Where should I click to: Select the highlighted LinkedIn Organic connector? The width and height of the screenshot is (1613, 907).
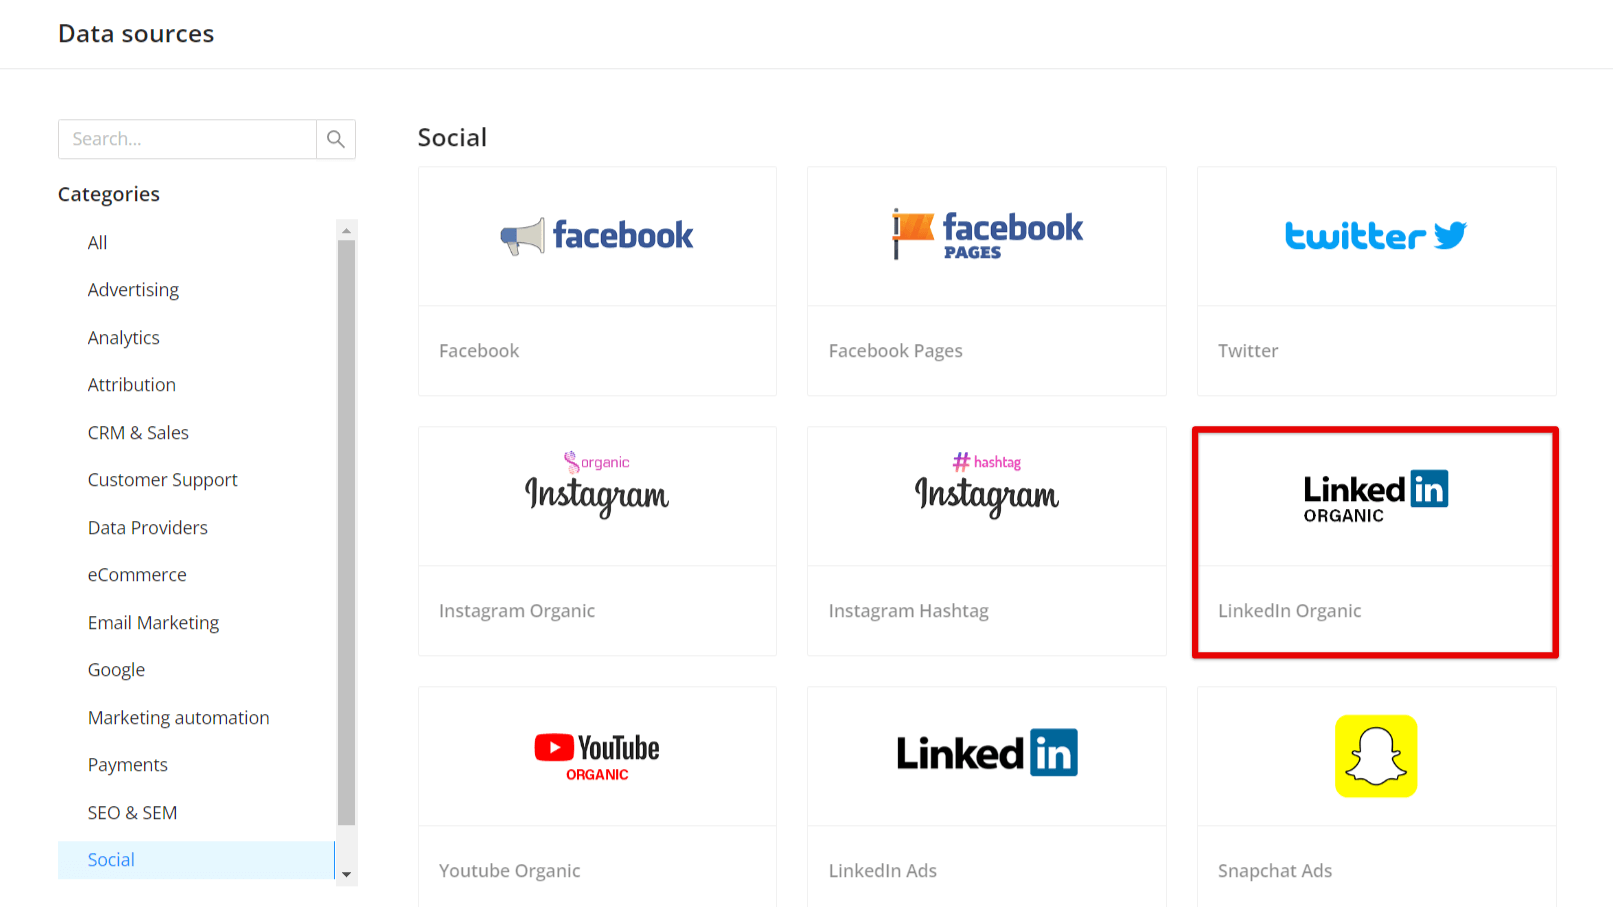click(x=1375, y=540)
